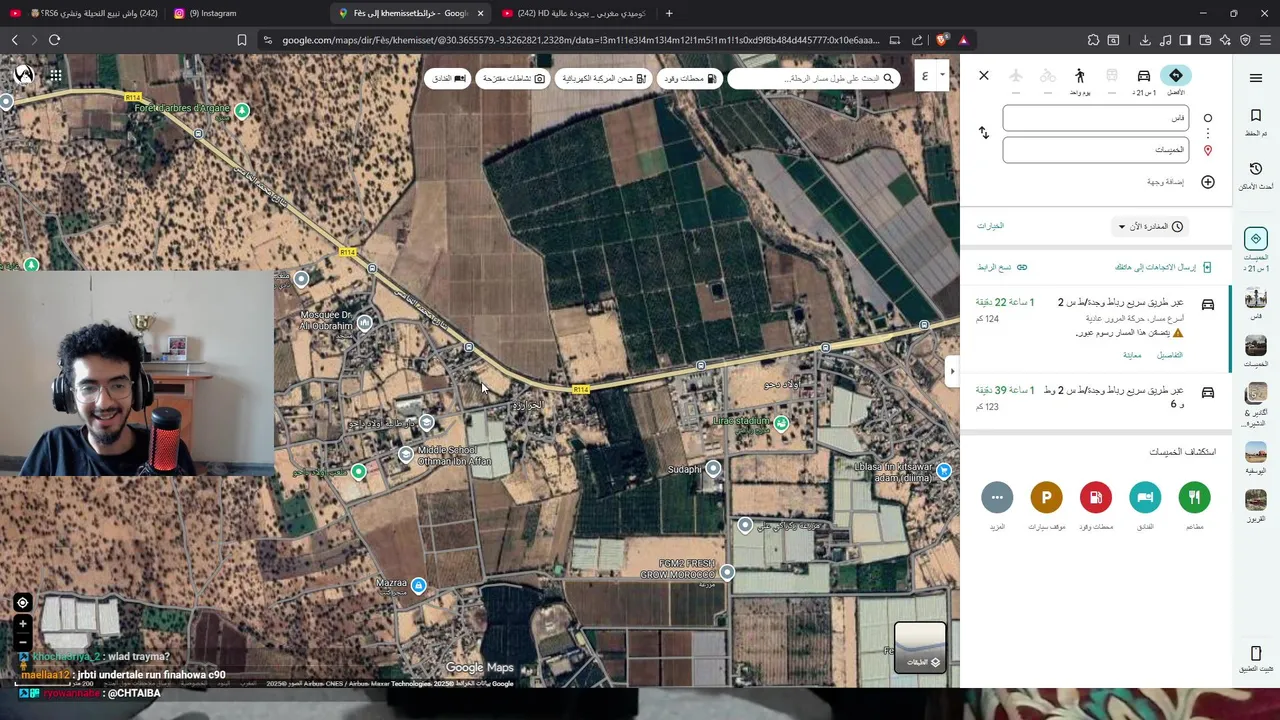This screenshot has width=1280, height=720.
Task: Add a destination with plus icon
Action: (1208, 182)
